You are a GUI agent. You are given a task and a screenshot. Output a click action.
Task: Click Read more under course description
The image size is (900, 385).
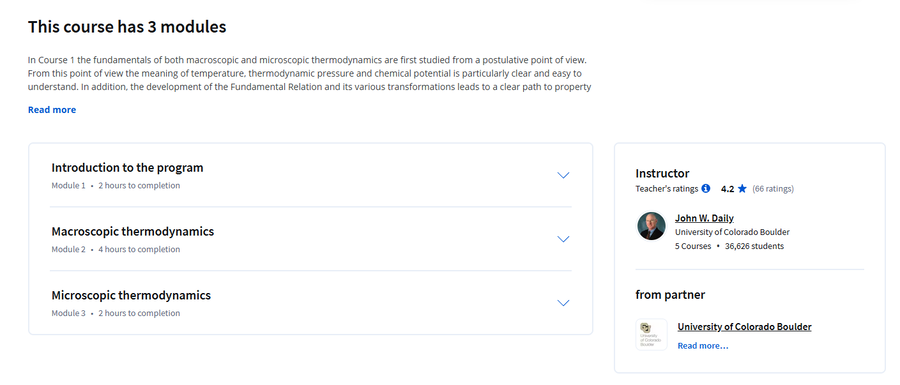coord(52,110)
